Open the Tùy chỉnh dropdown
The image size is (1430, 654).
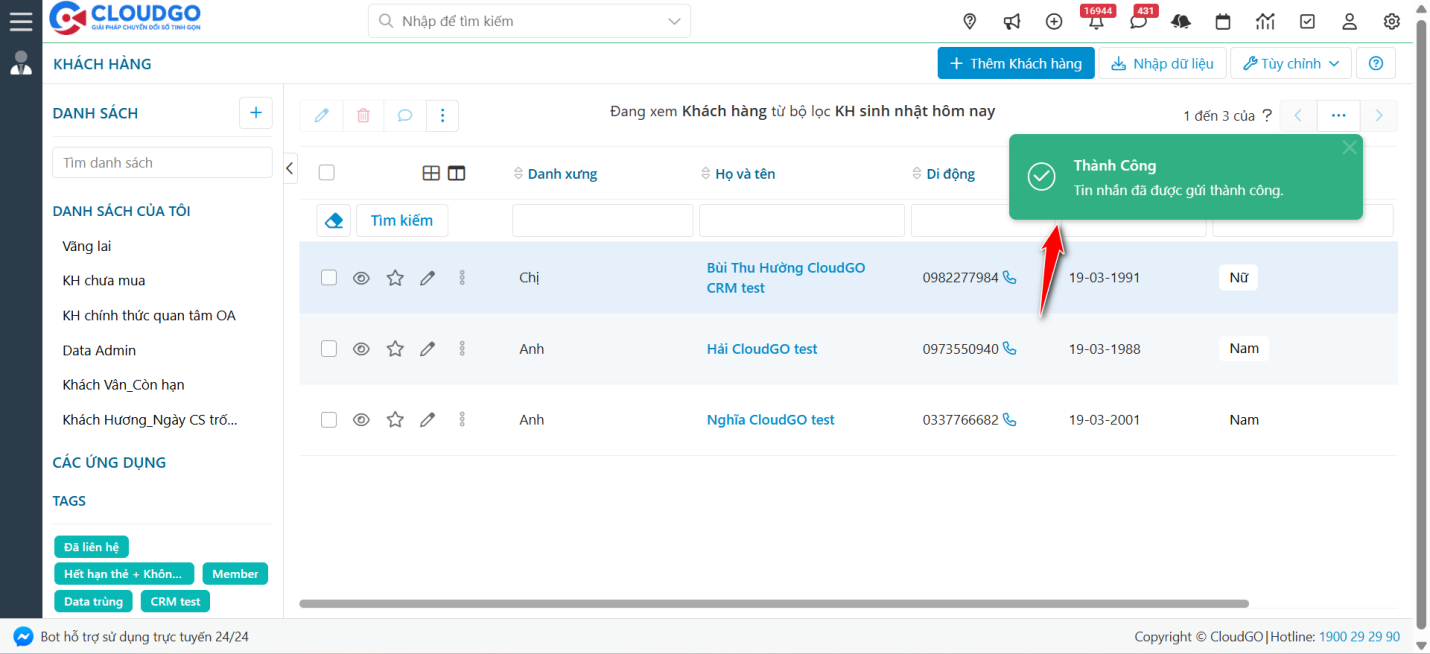tap(1290, 62)
